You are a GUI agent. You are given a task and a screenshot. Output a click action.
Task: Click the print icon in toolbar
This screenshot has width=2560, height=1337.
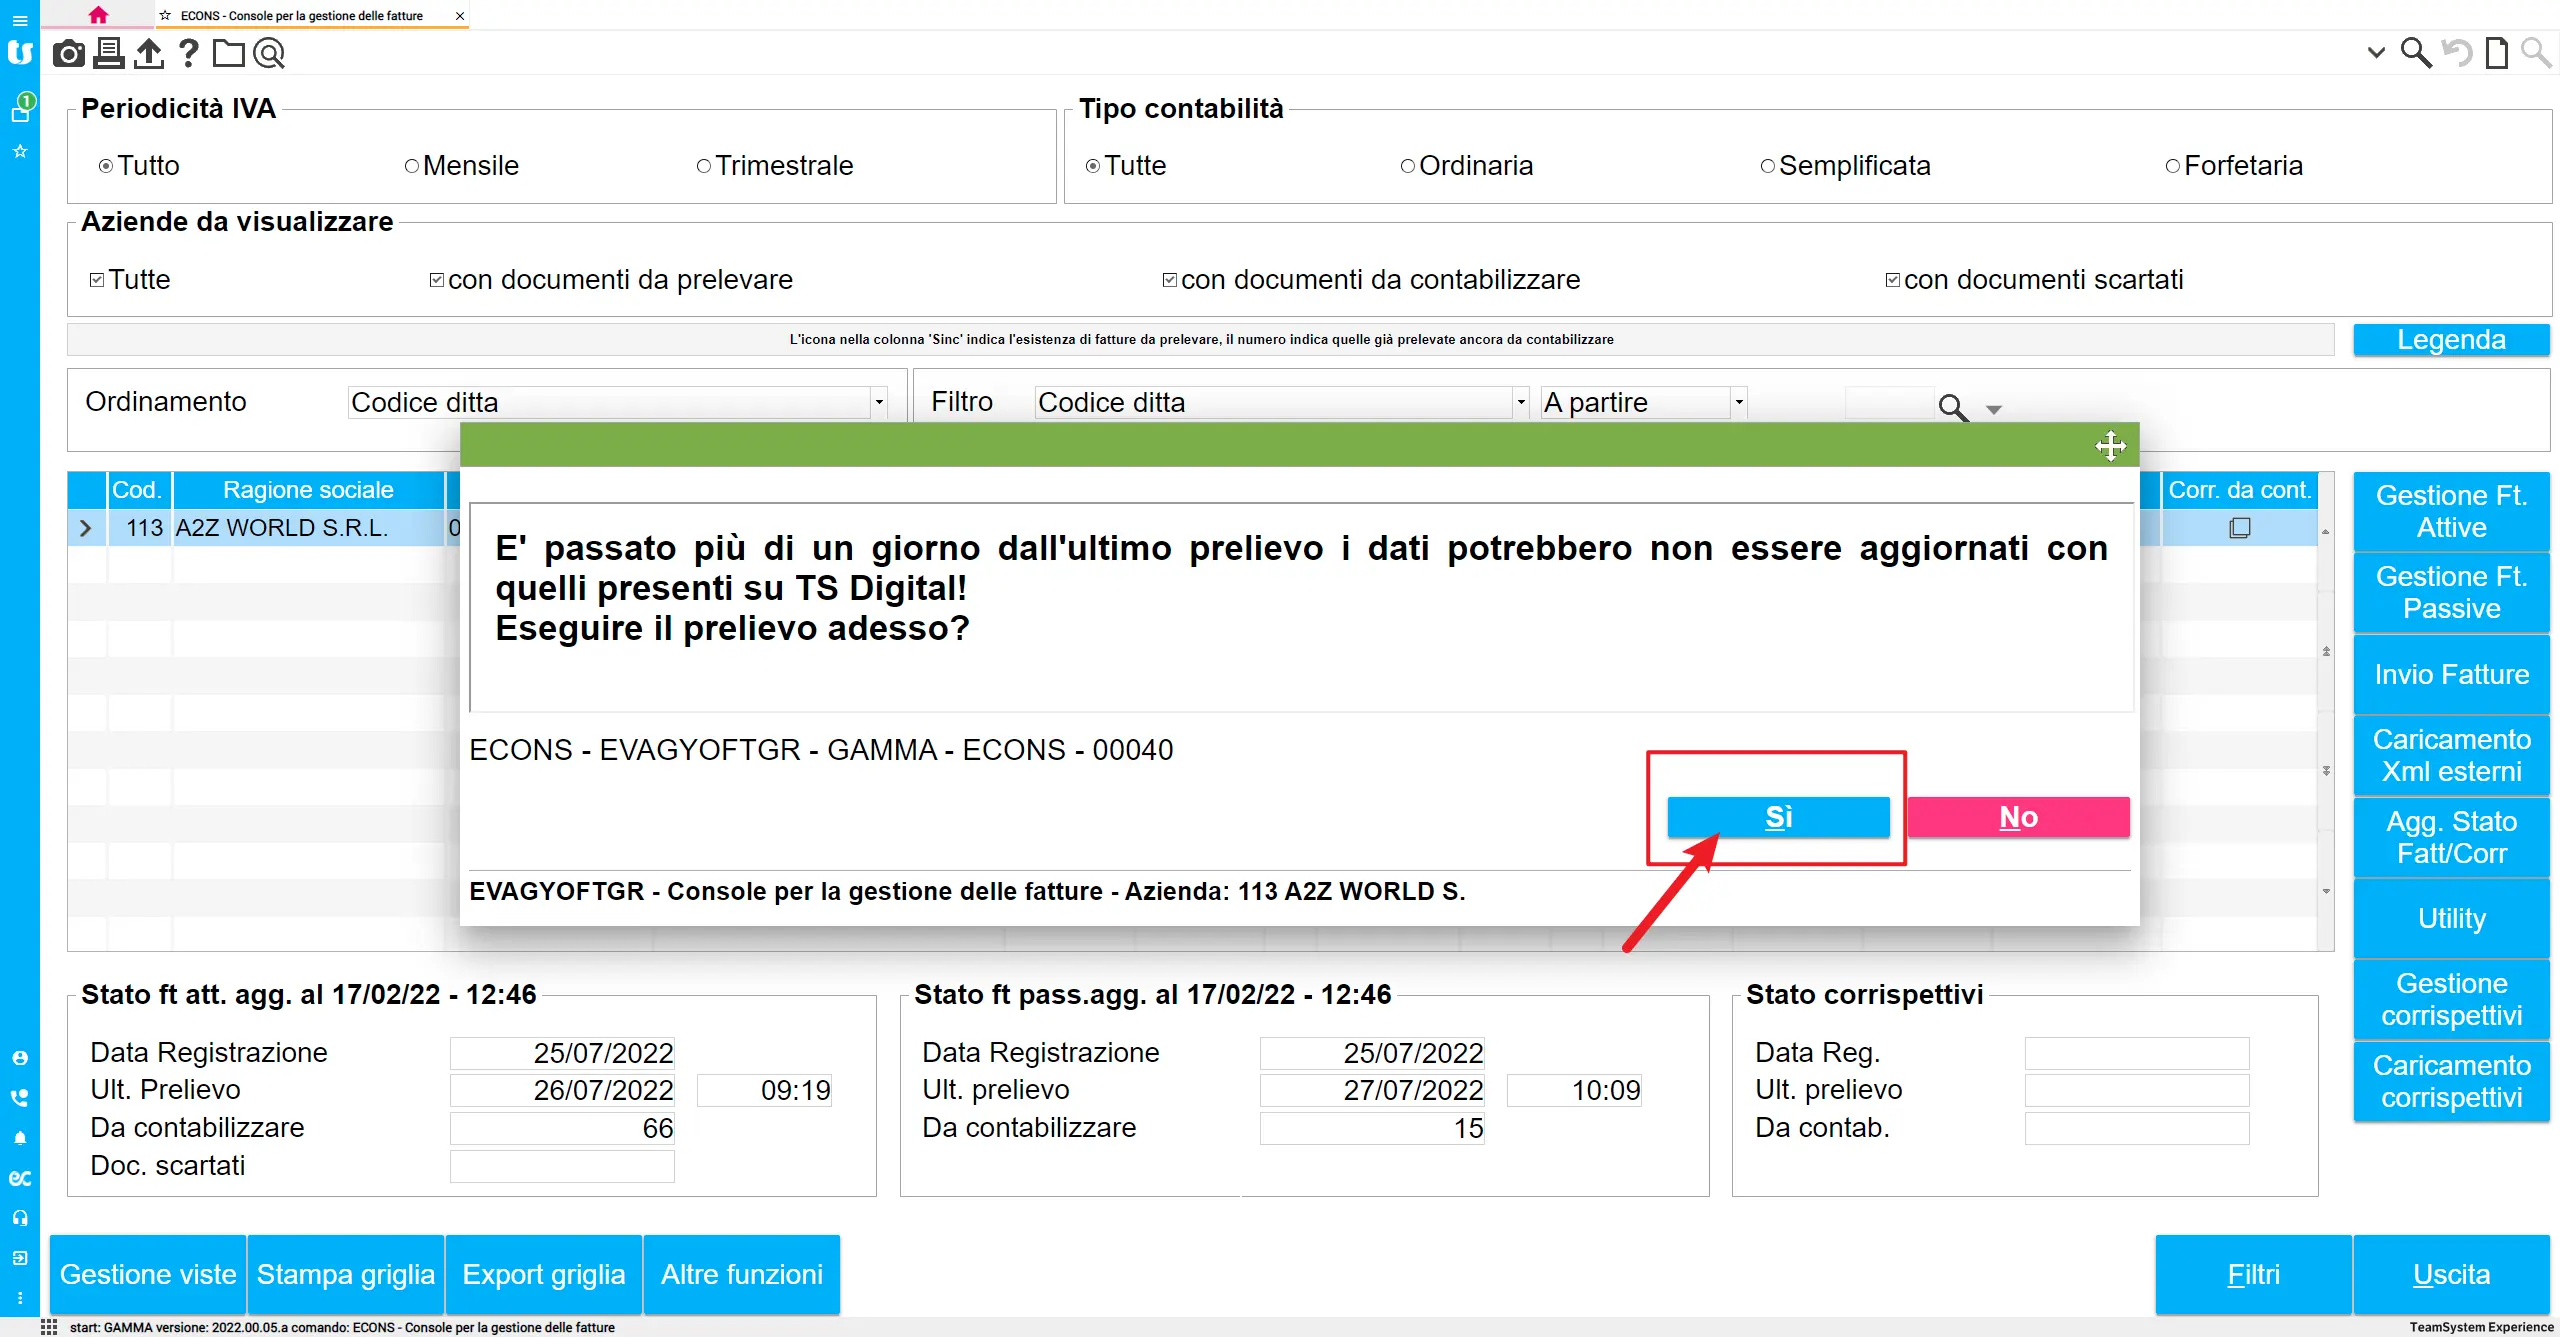click(108, 53)
